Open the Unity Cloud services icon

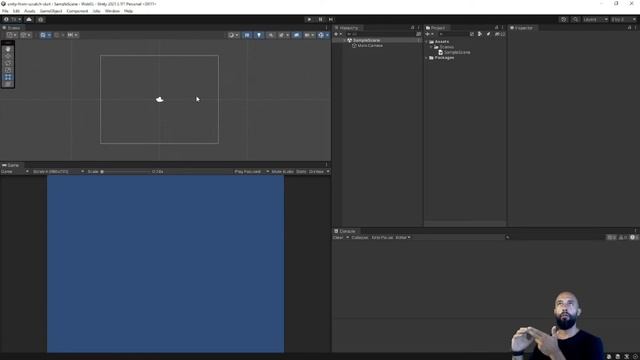(29, 19)
